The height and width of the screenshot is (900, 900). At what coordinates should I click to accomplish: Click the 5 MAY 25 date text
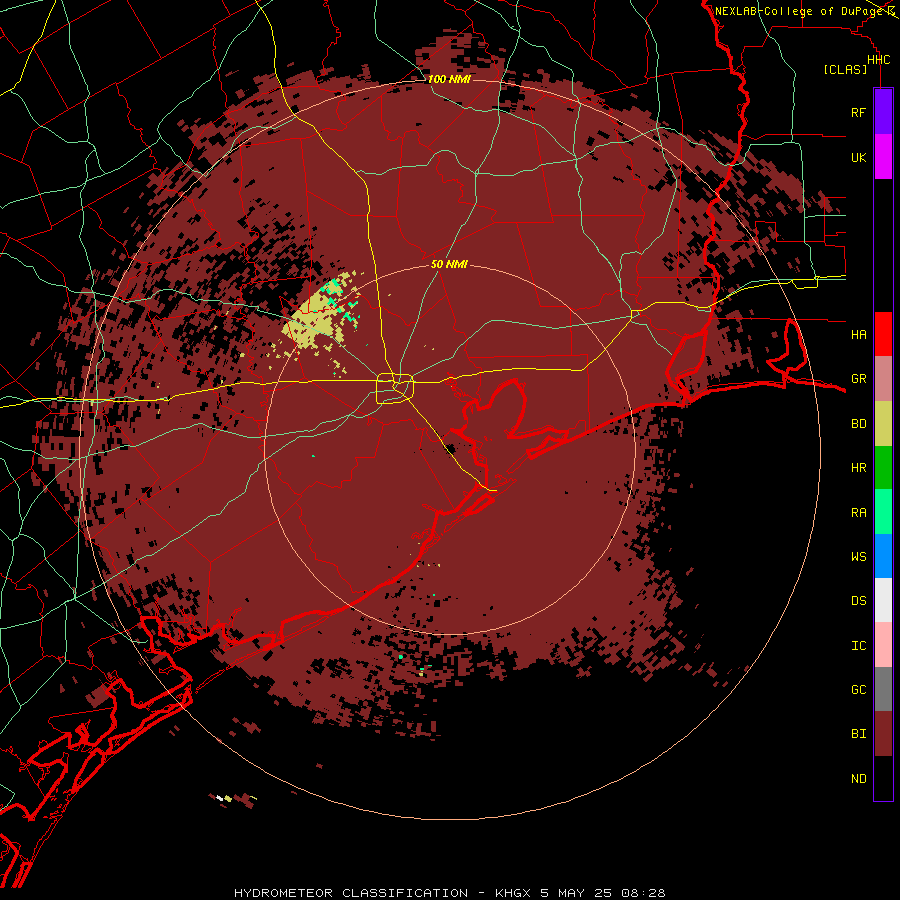pyautogui.click(x=575, y=893)
